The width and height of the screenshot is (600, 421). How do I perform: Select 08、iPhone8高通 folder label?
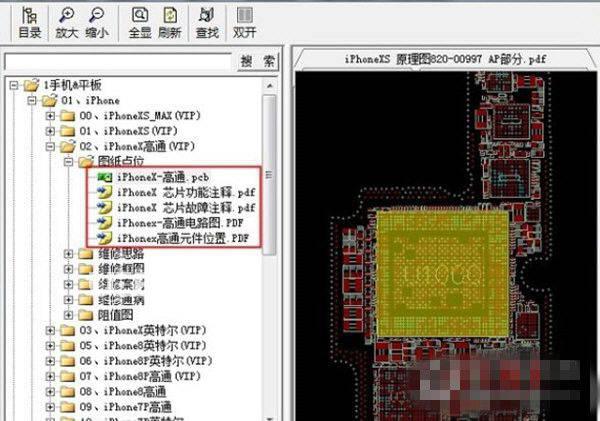pyautogui.click(x=123, y=392)
